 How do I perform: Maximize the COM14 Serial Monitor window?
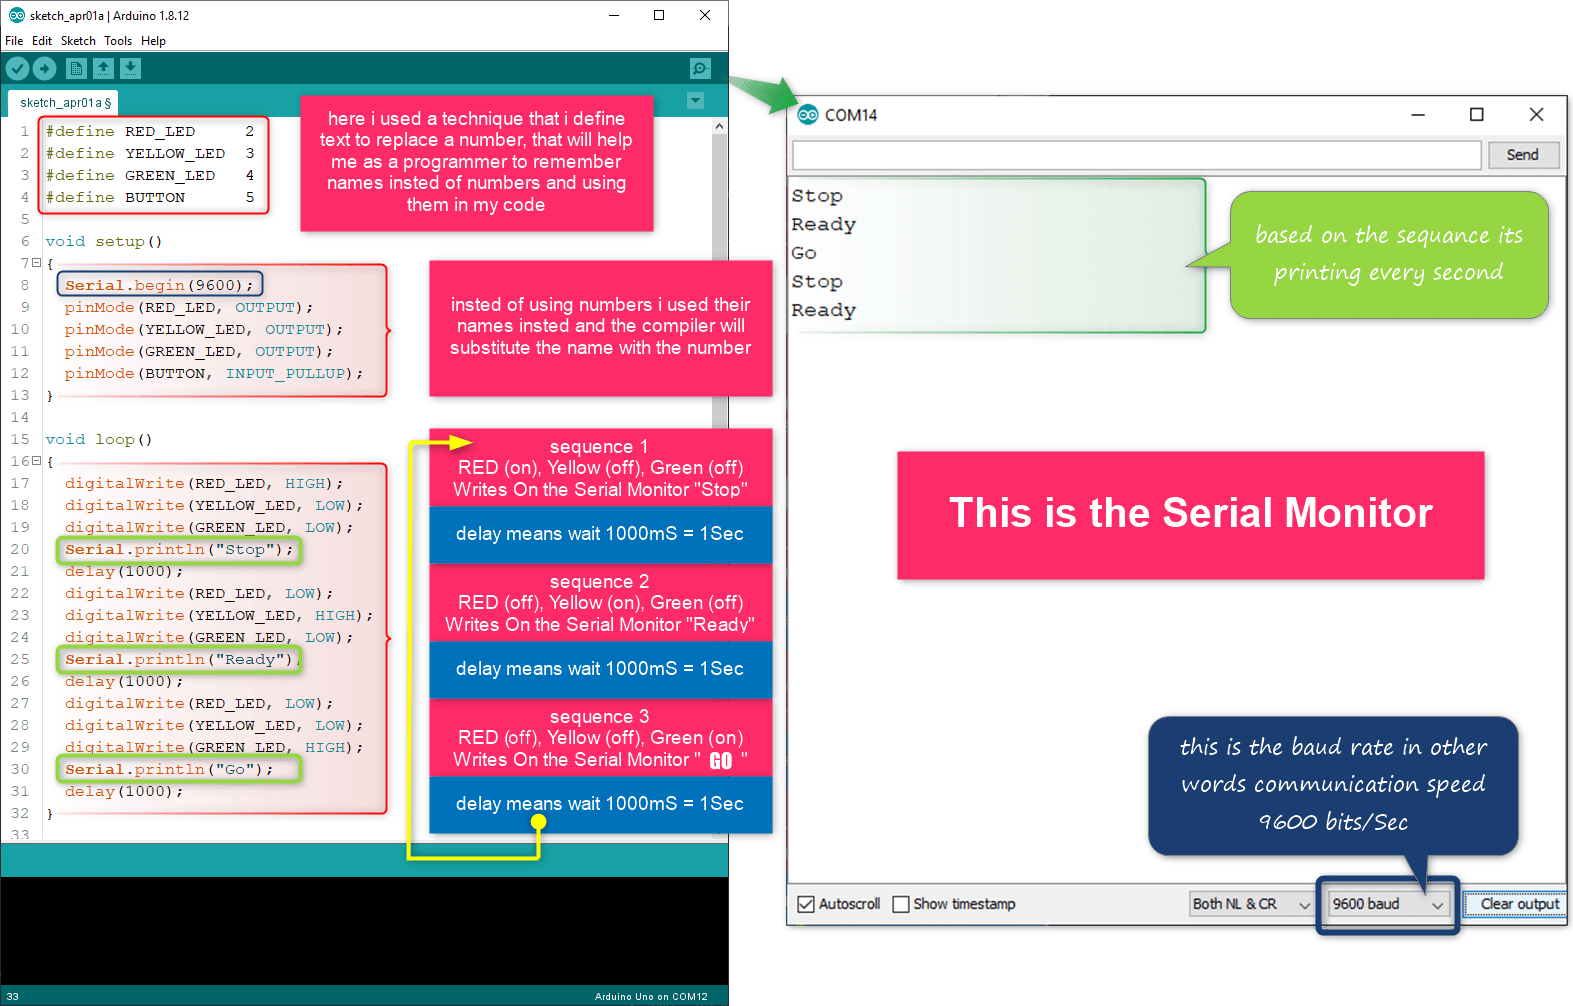(1476, 115)
